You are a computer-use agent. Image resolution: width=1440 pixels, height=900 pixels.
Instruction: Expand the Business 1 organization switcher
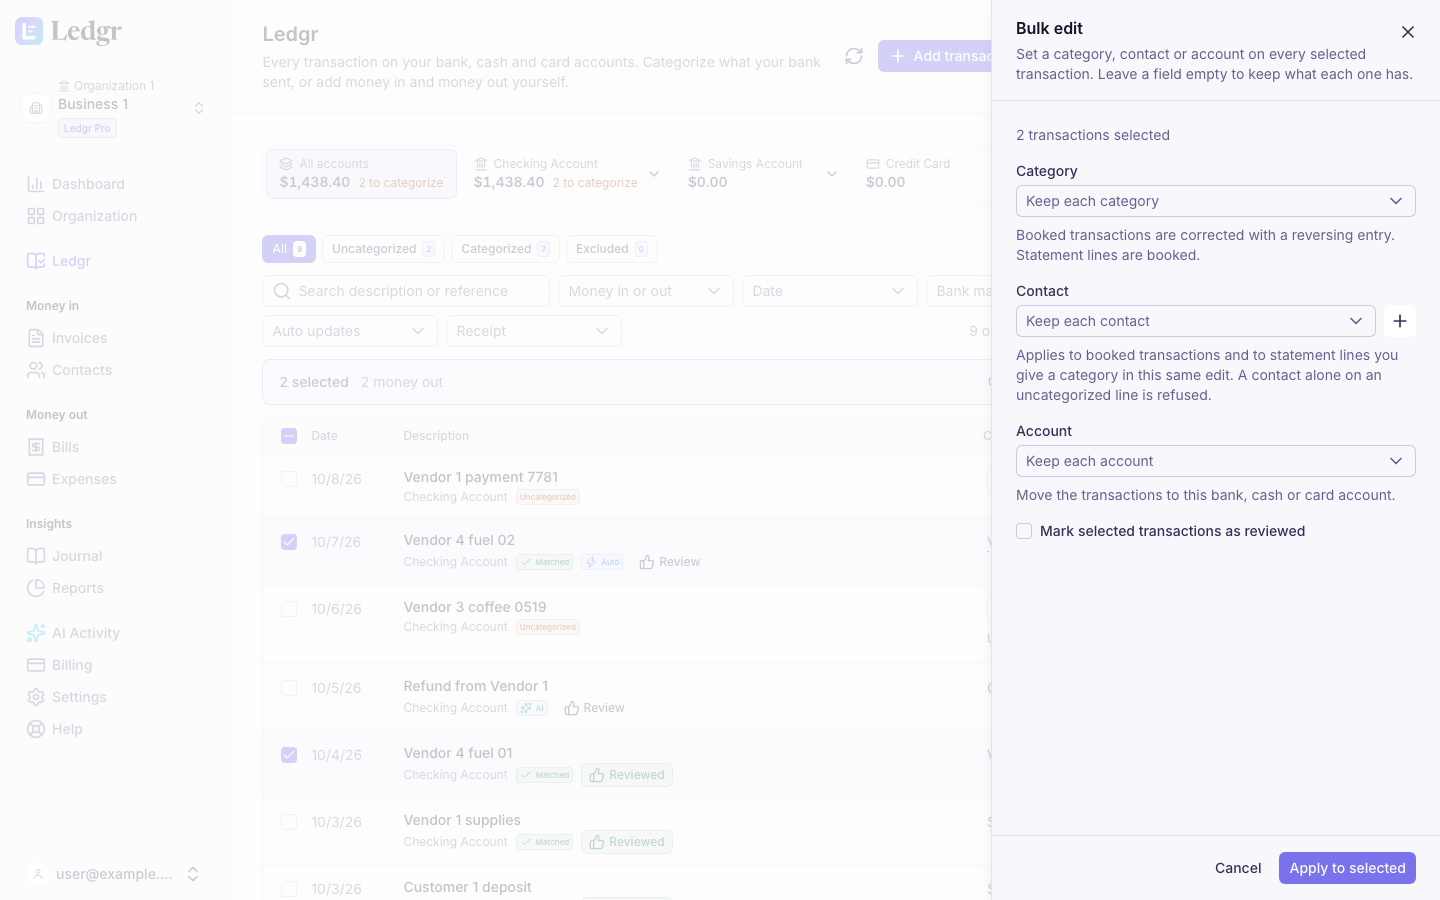pyautogui.click(x=115, y=107)
